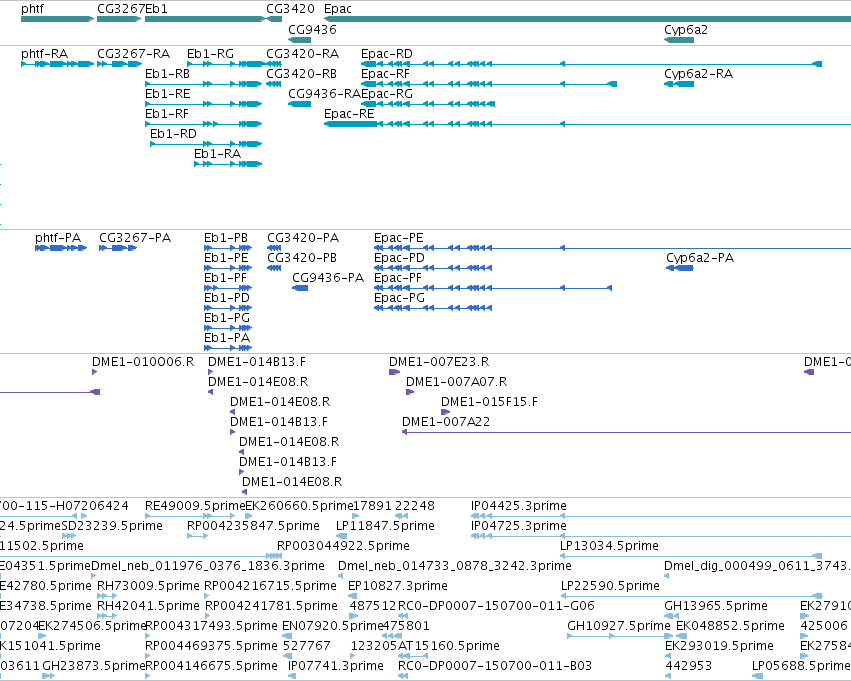Click the DME1-007A07.R feature label

(456, 382)
